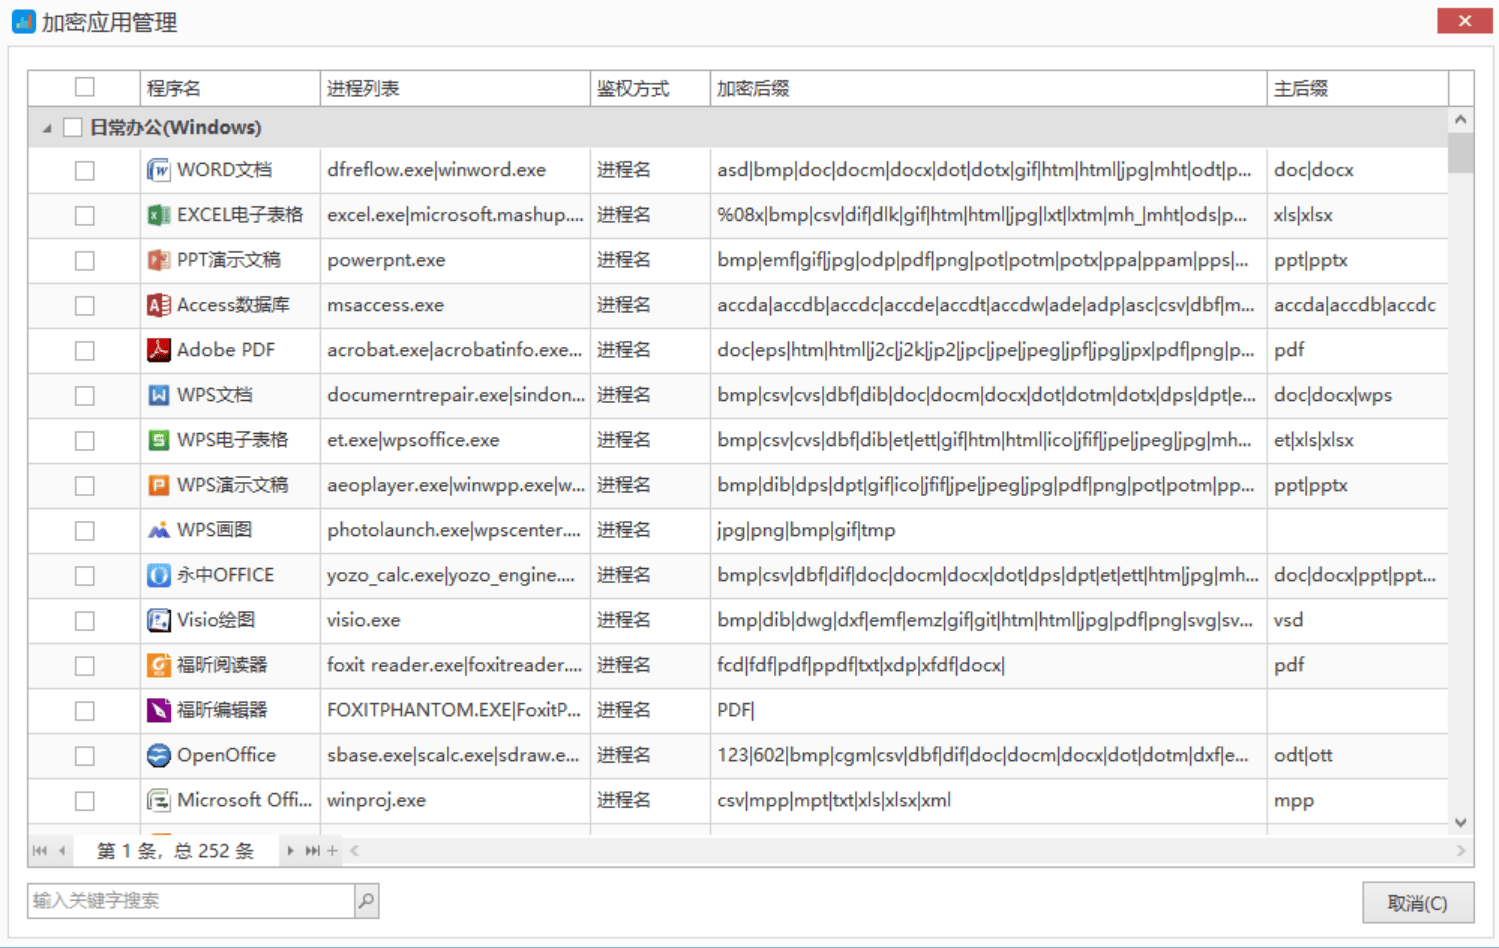Click the EXCEL电子表格 icon

click(158, 215)
